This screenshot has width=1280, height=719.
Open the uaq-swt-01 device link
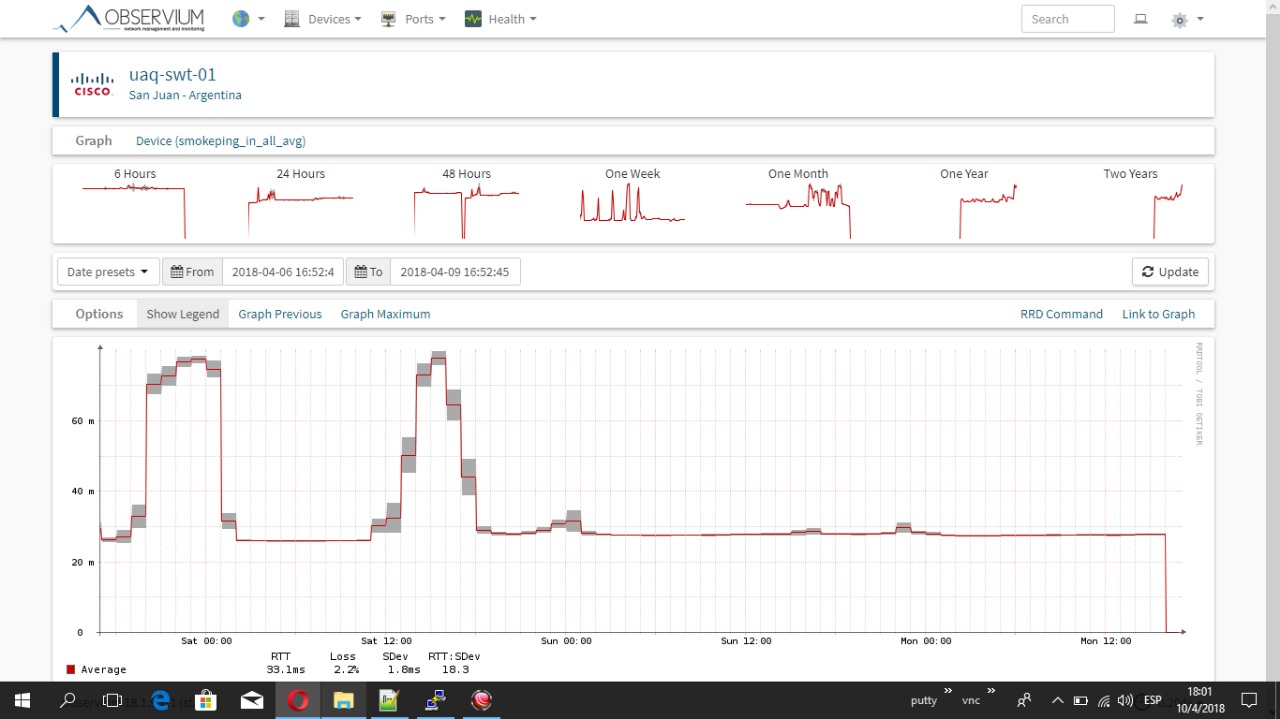pos(172,75)
